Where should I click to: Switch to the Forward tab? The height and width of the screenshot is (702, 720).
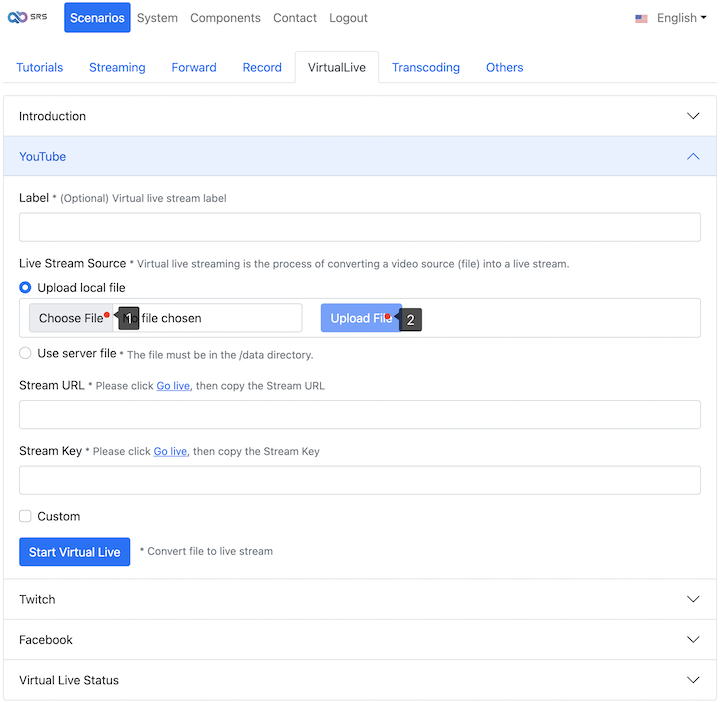tap(194, 67)
